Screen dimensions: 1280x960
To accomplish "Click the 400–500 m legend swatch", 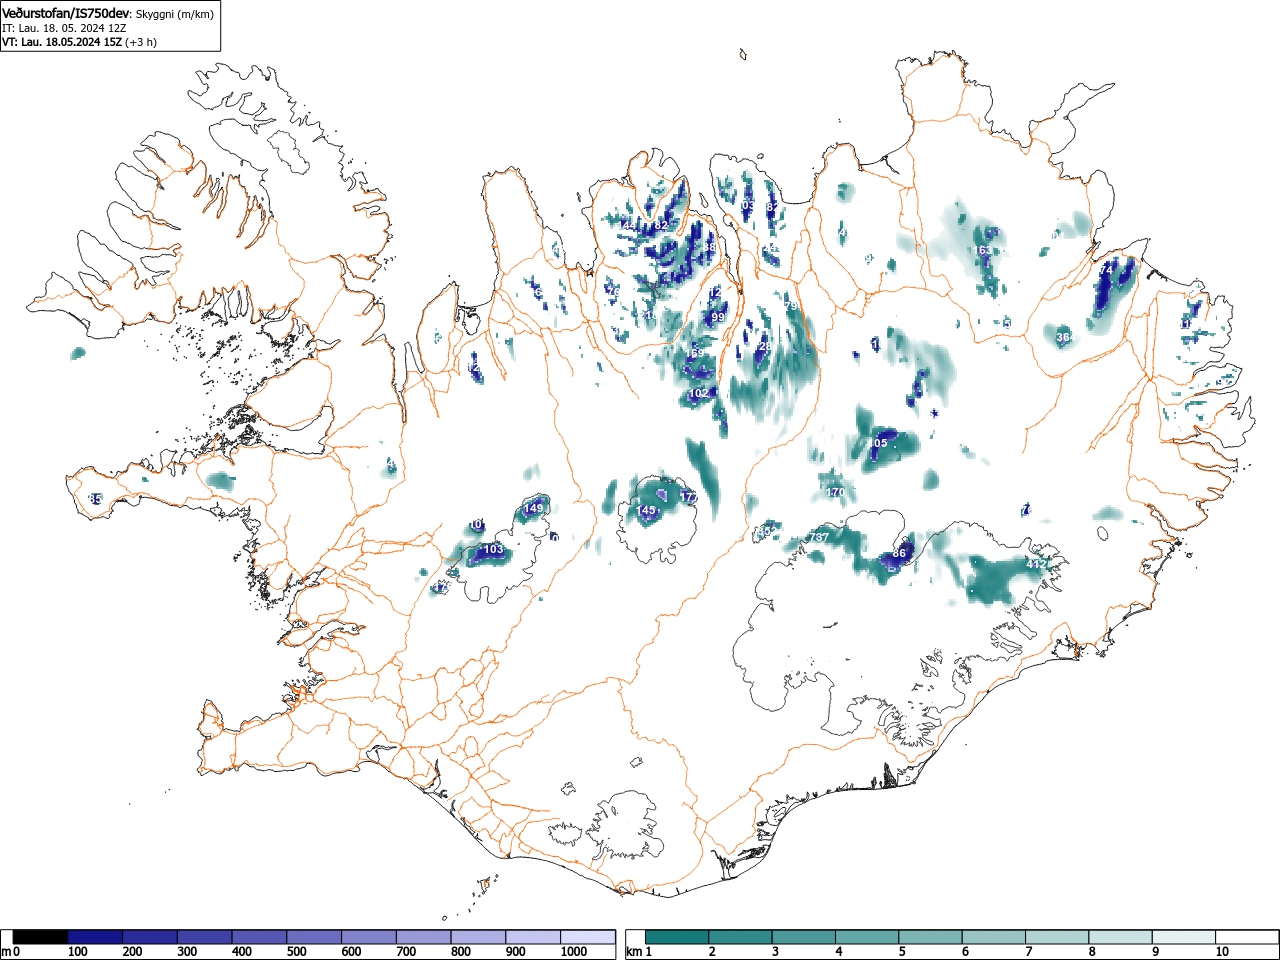I will pyautogui.click(x=259, y=937).
